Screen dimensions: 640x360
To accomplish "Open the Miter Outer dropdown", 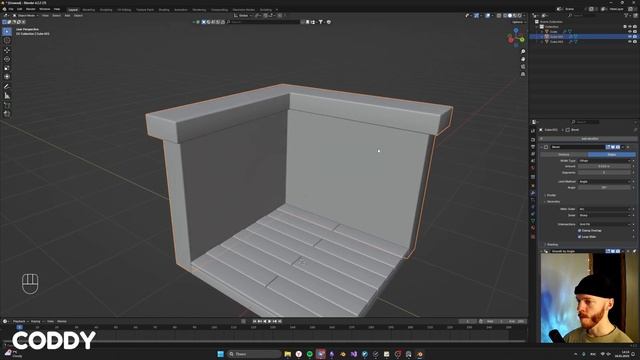I will [604, 209].
